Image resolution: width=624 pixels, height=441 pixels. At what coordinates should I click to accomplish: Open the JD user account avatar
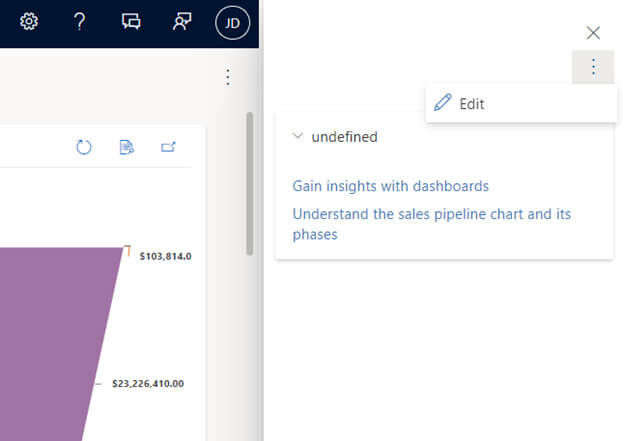pos(232,23)
